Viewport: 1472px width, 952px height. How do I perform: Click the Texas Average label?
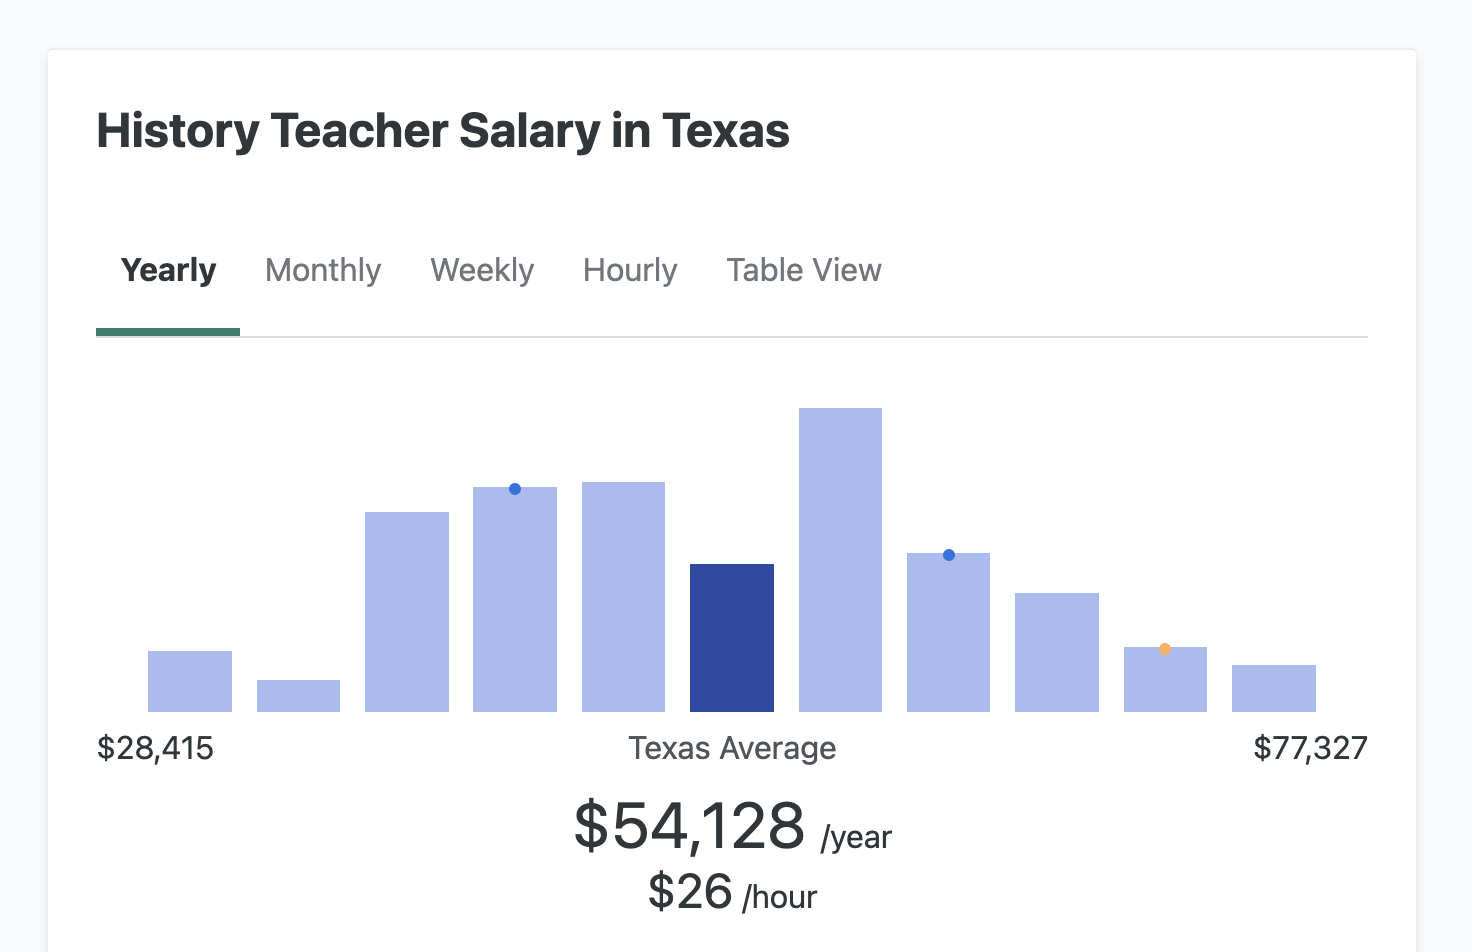click(x=732, y=747)
